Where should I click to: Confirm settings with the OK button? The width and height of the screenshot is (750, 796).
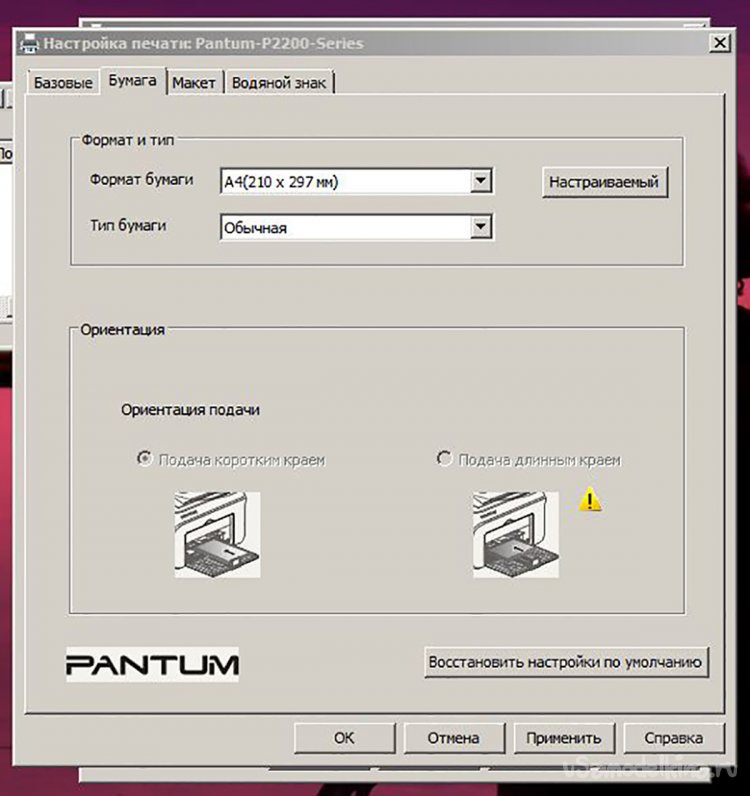(x=343, y=738)
